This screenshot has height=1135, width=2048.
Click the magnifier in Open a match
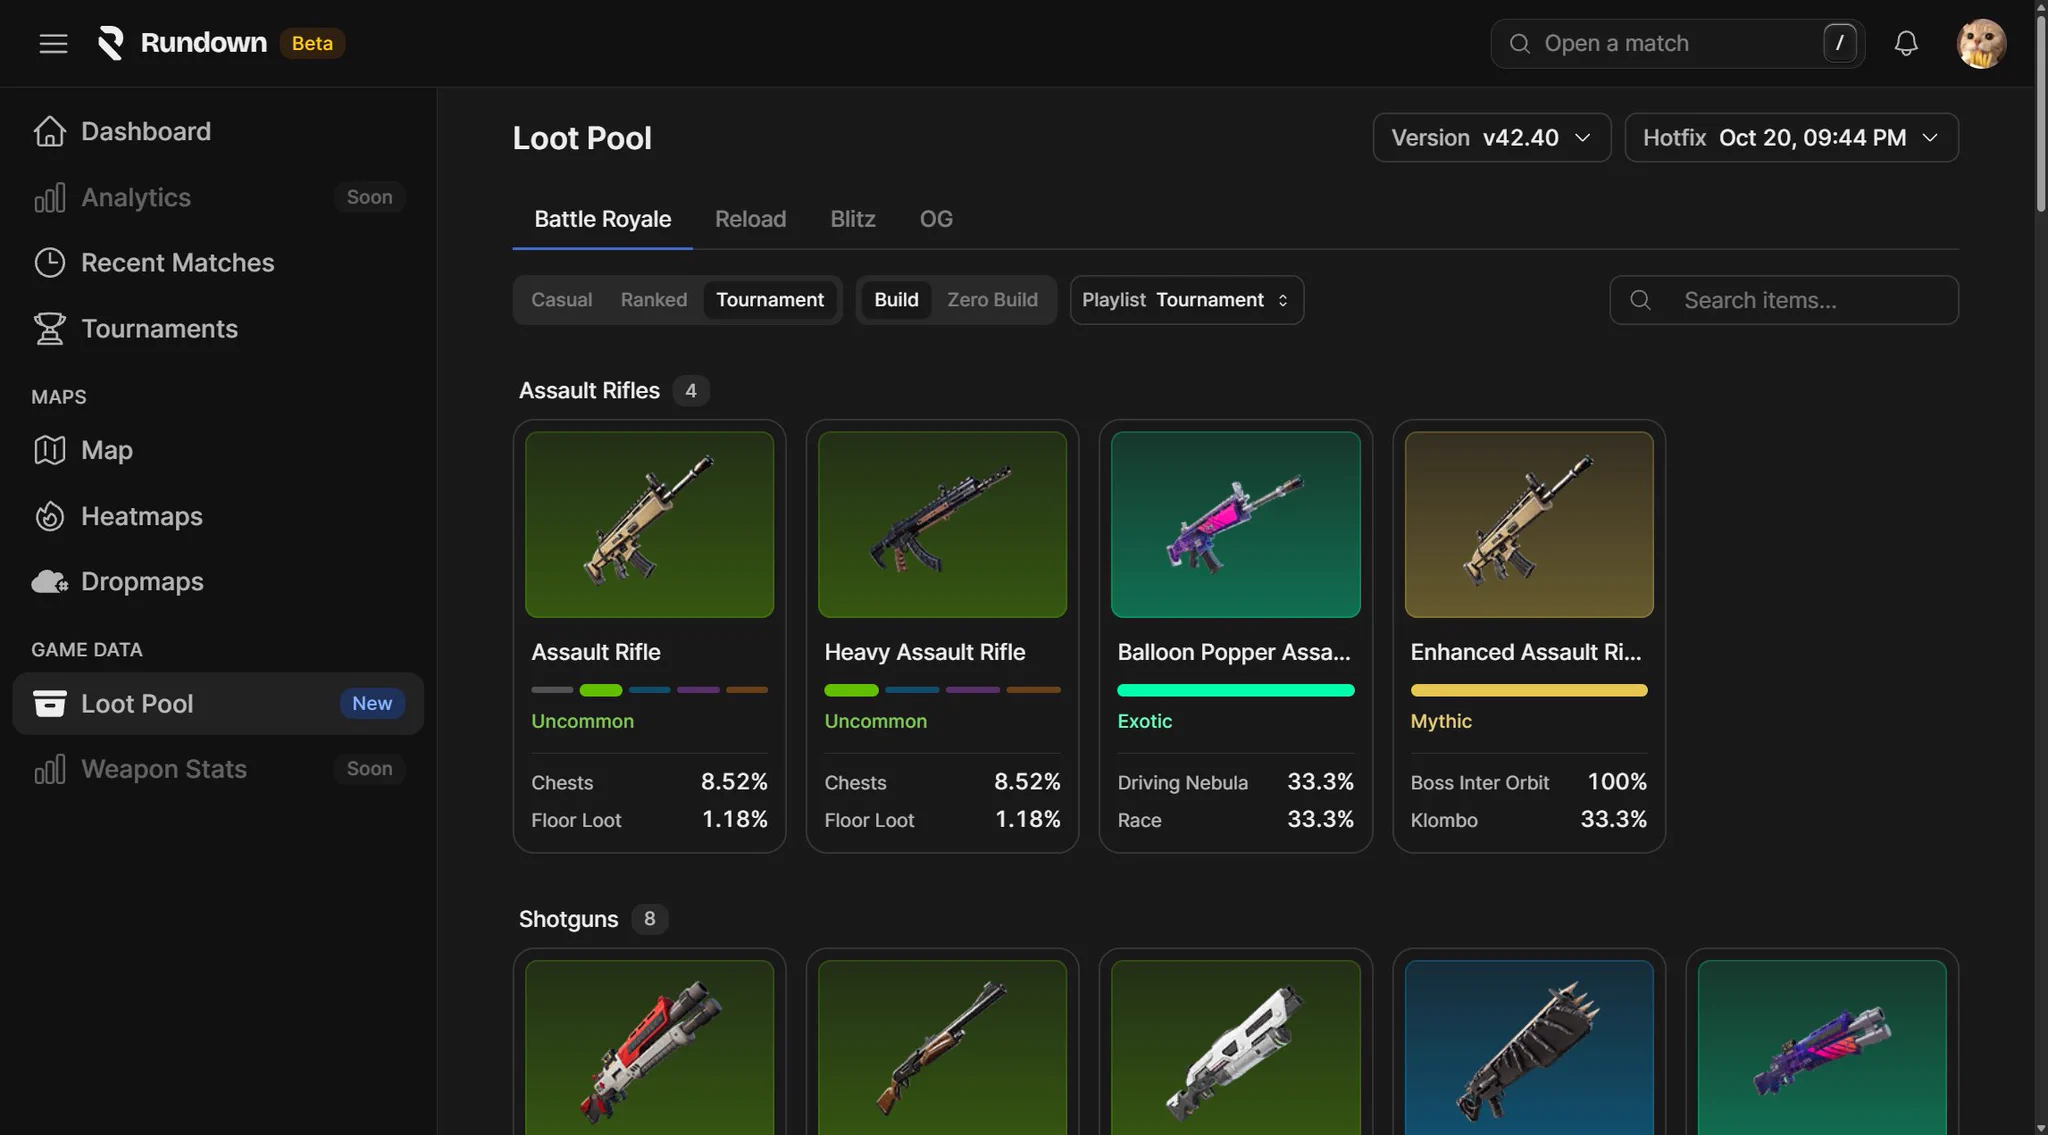tap(1519, 43)
